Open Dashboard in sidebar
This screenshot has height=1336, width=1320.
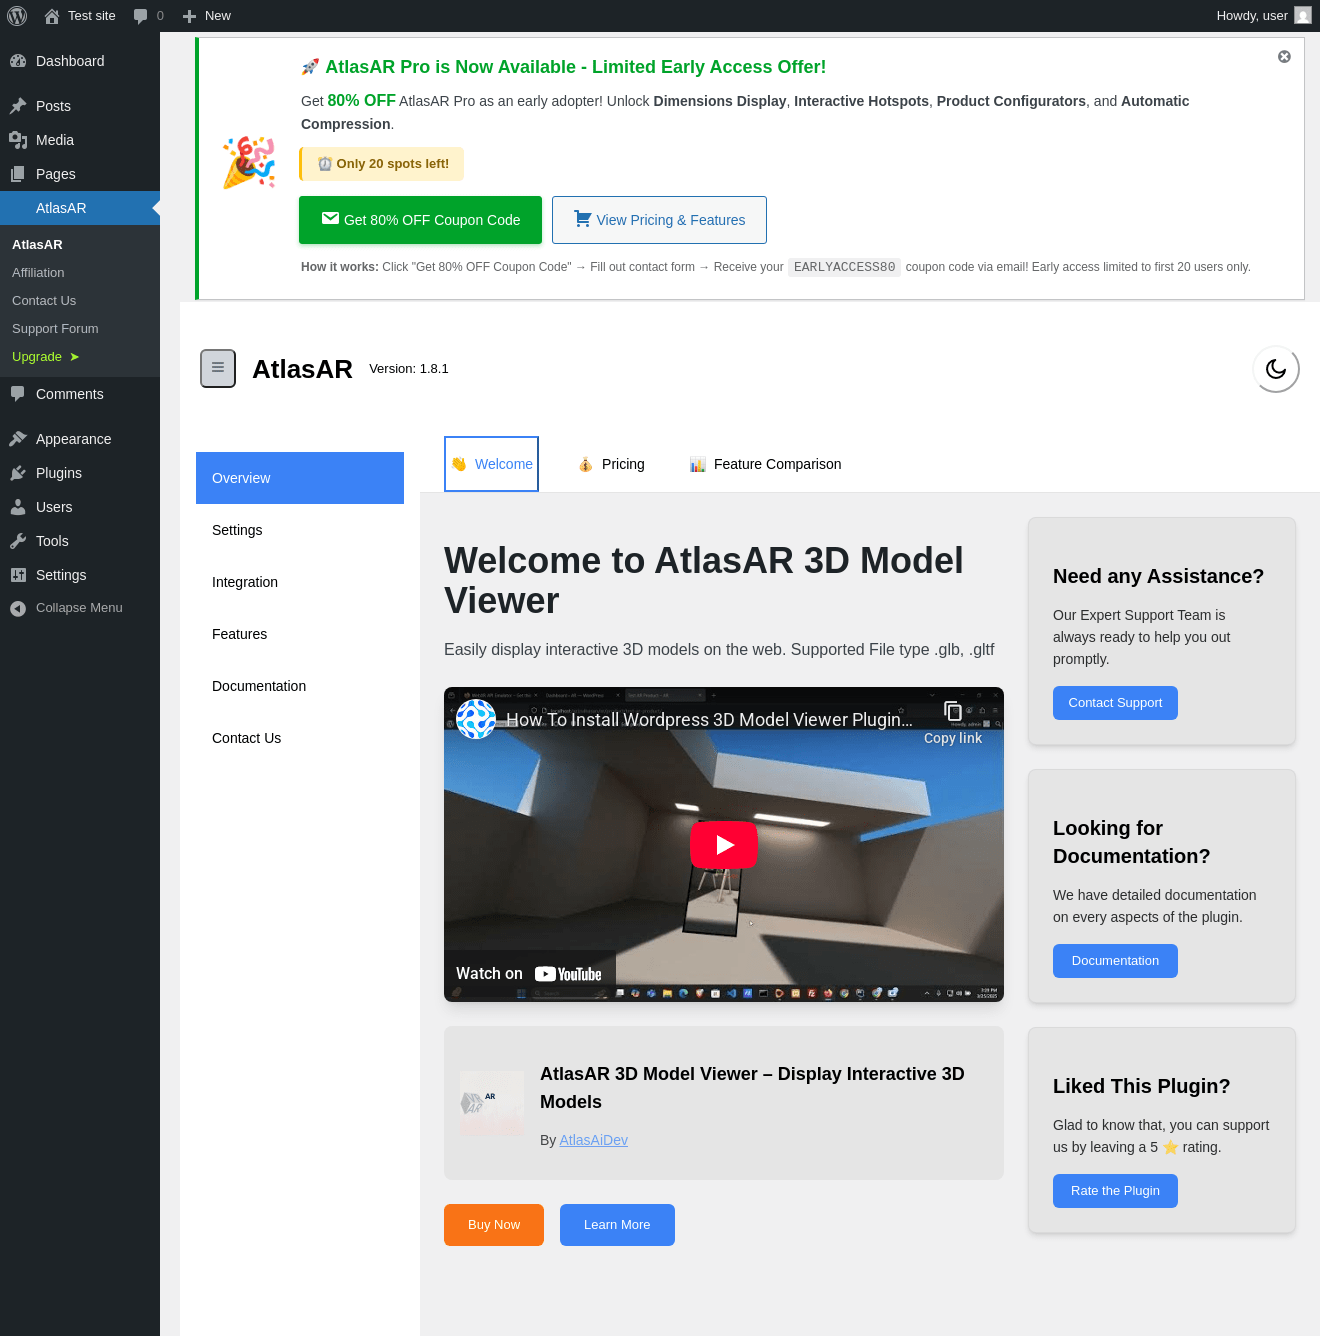tap(80, 61)
